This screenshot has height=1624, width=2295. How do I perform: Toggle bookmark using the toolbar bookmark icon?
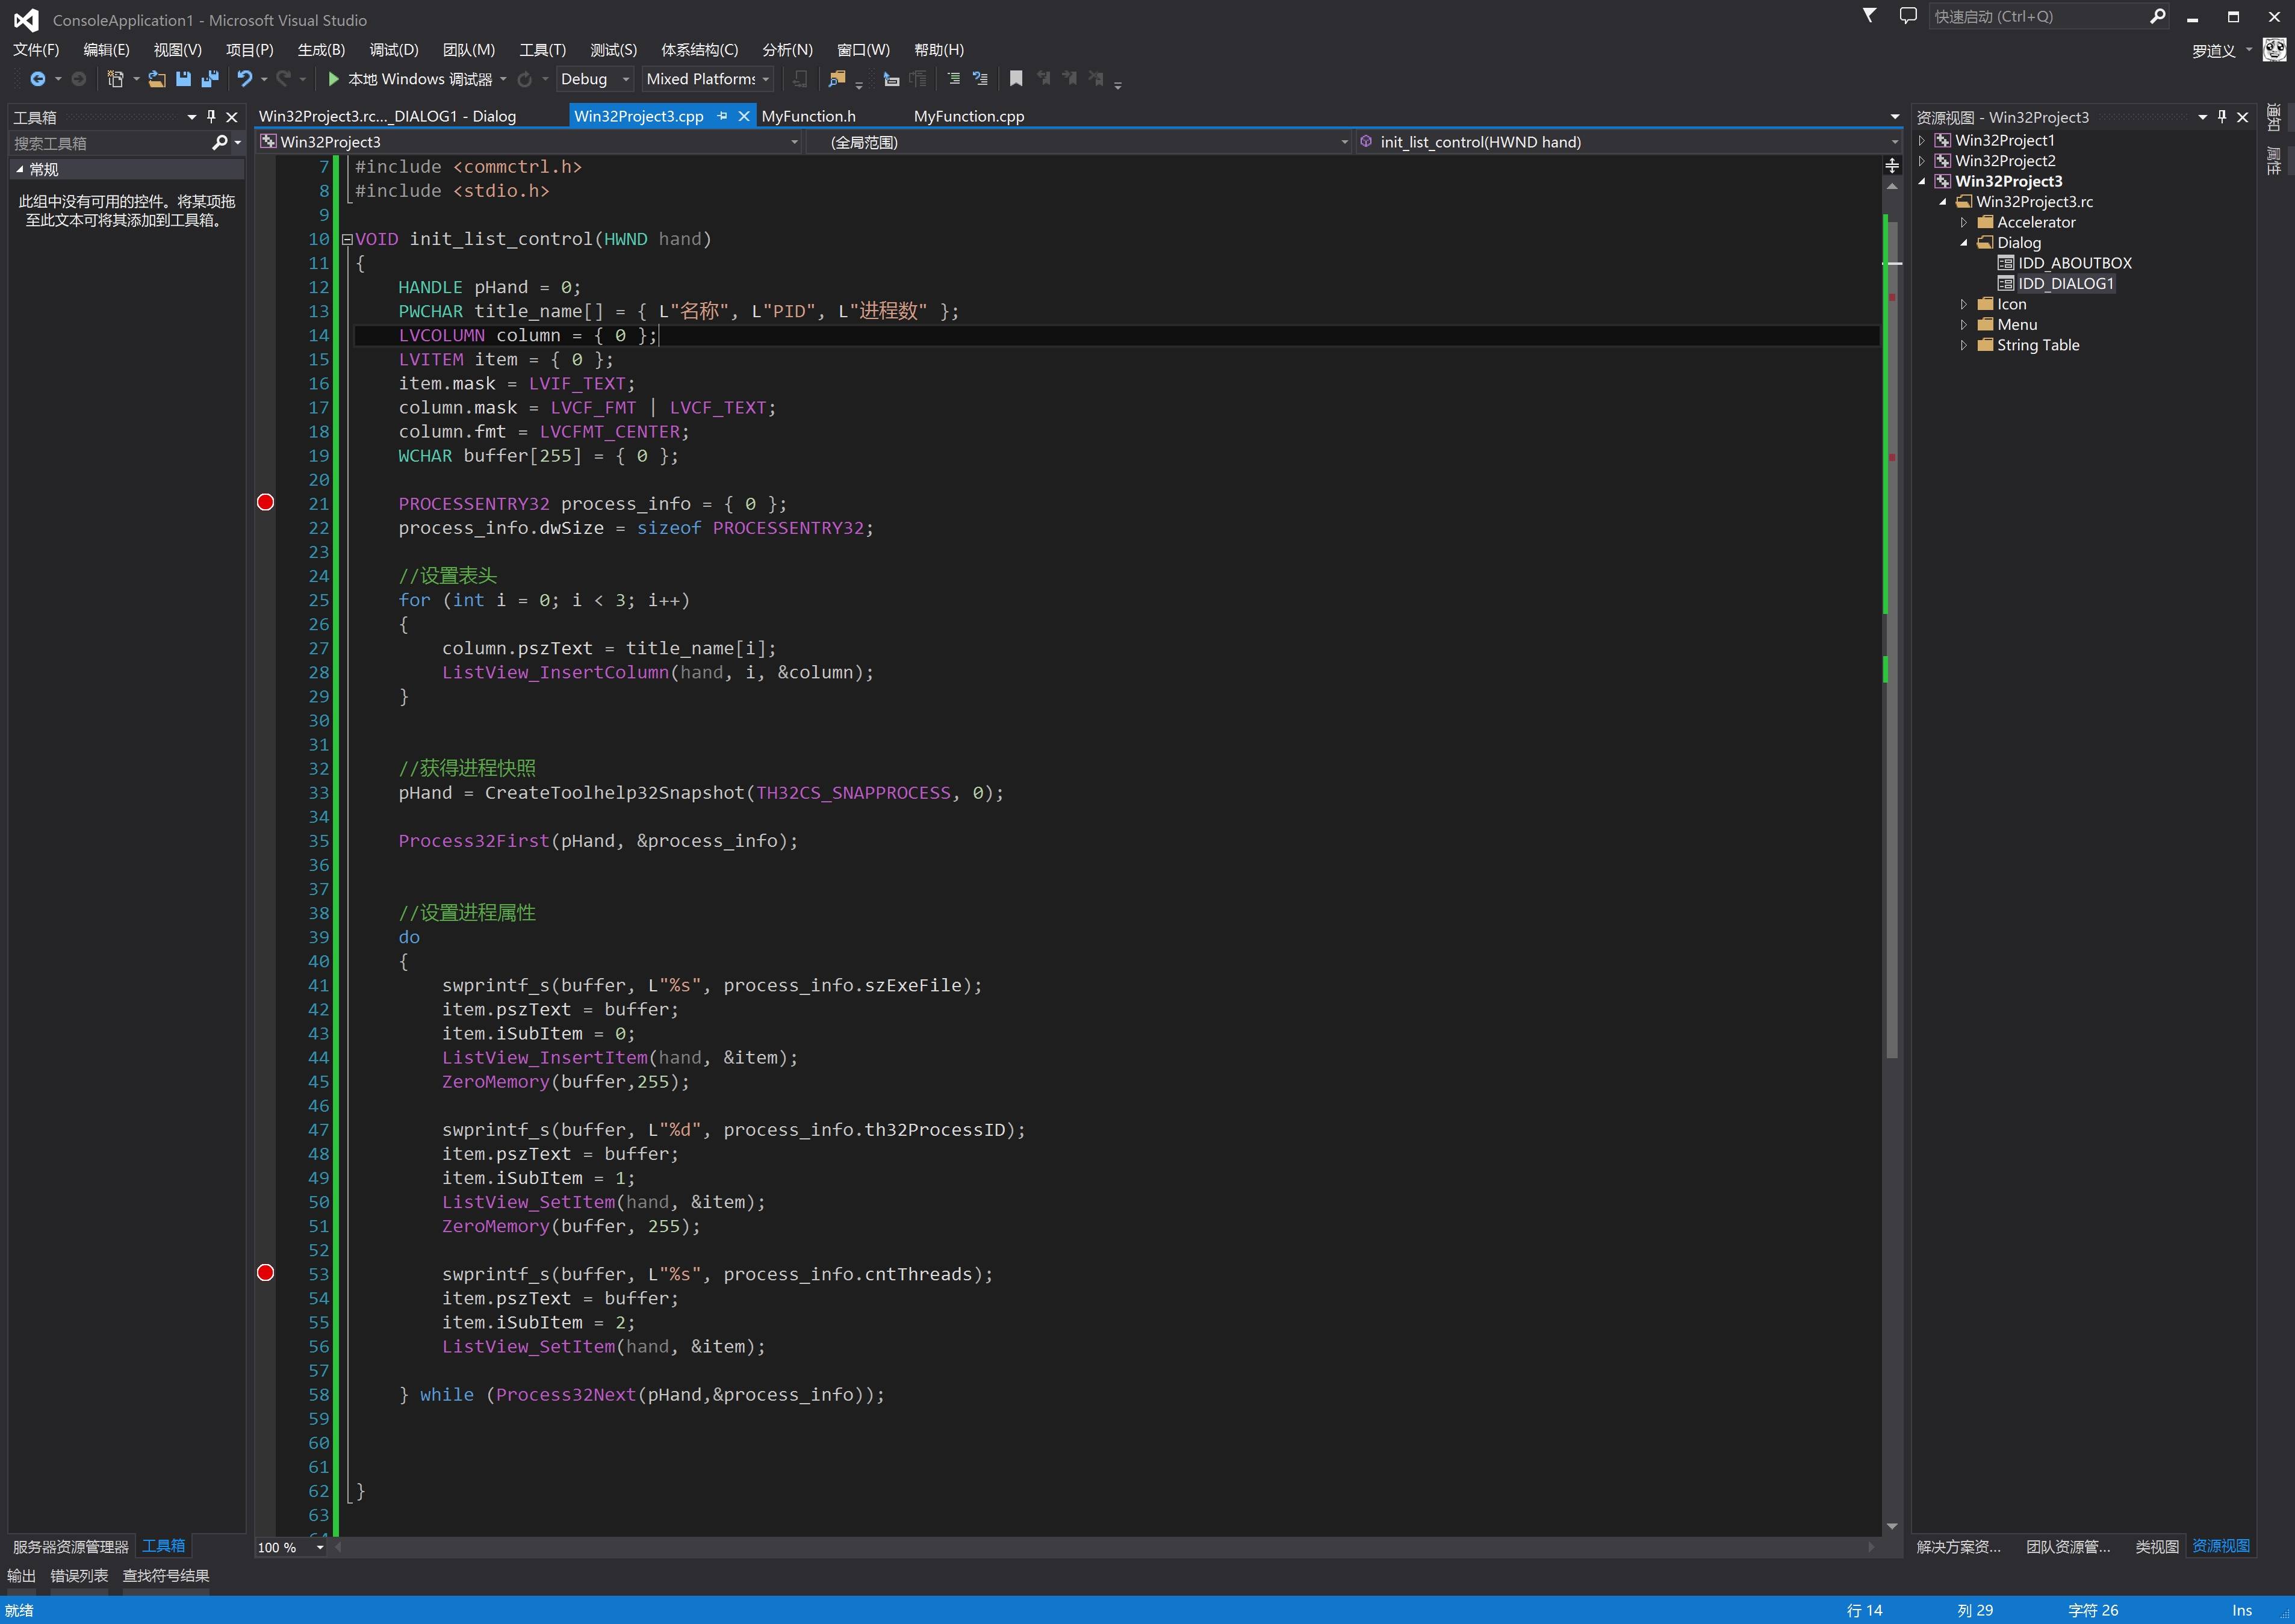coord(1016,79)
